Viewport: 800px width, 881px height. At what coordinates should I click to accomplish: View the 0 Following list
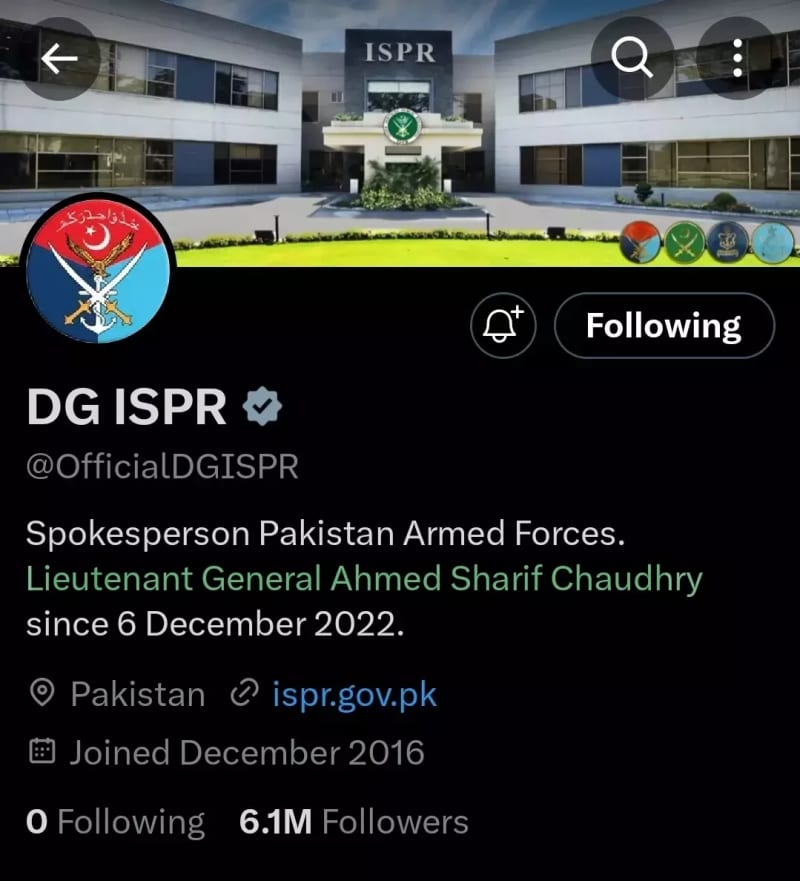[115, 822]
